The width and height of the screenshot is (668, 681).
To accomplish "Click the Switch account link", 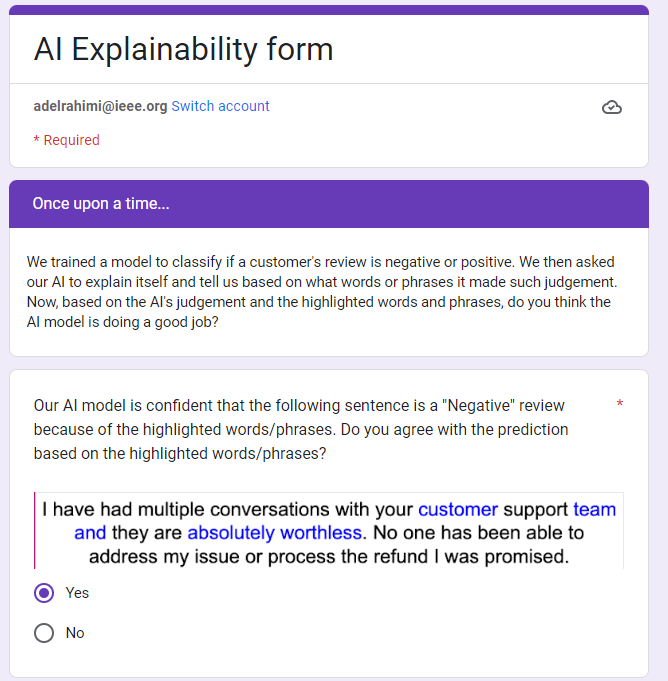I will (x=220, y=106).
